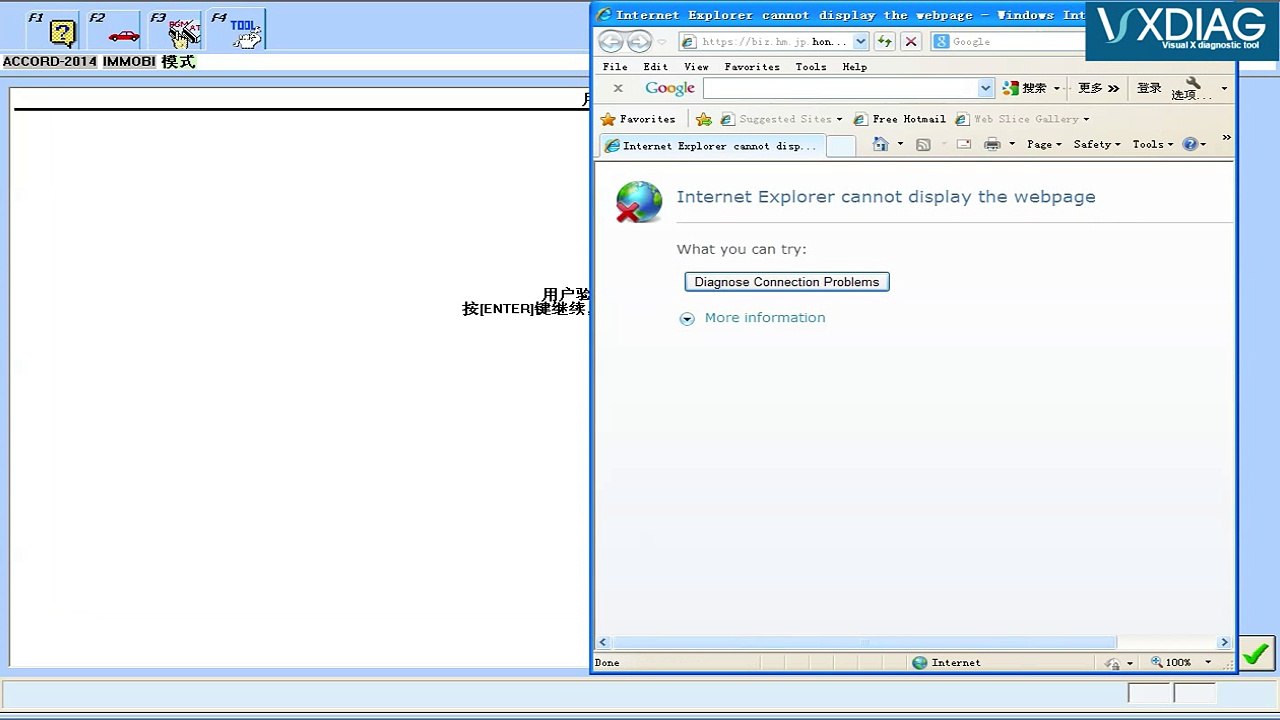Expand the Home button dropdown arrow
Screen dimensions: 1280x720
click(x=900, y=145)
